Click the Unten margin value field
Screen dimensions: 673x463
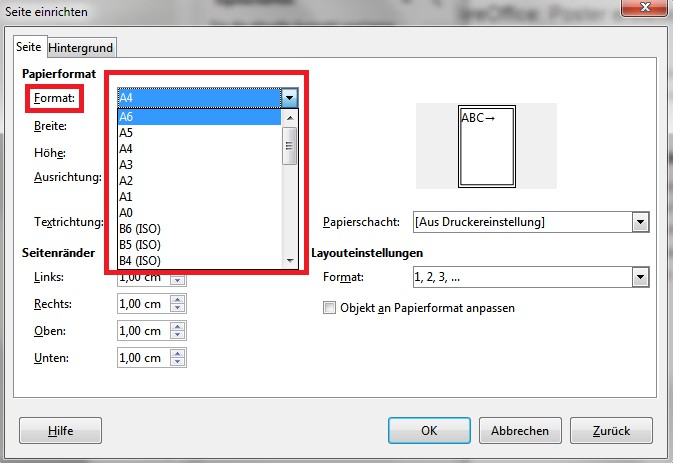click(142, 357)
